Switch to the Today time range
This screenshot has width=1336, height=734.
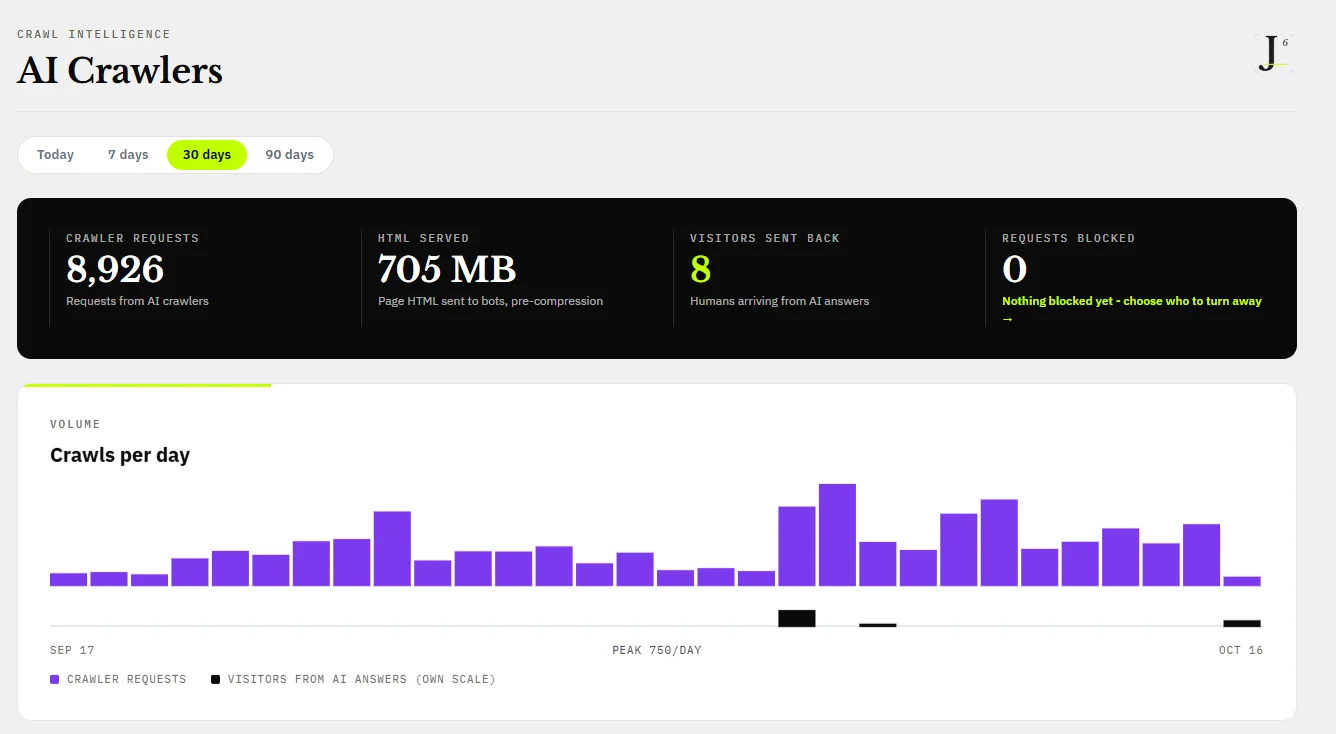[x=56, y=155]
